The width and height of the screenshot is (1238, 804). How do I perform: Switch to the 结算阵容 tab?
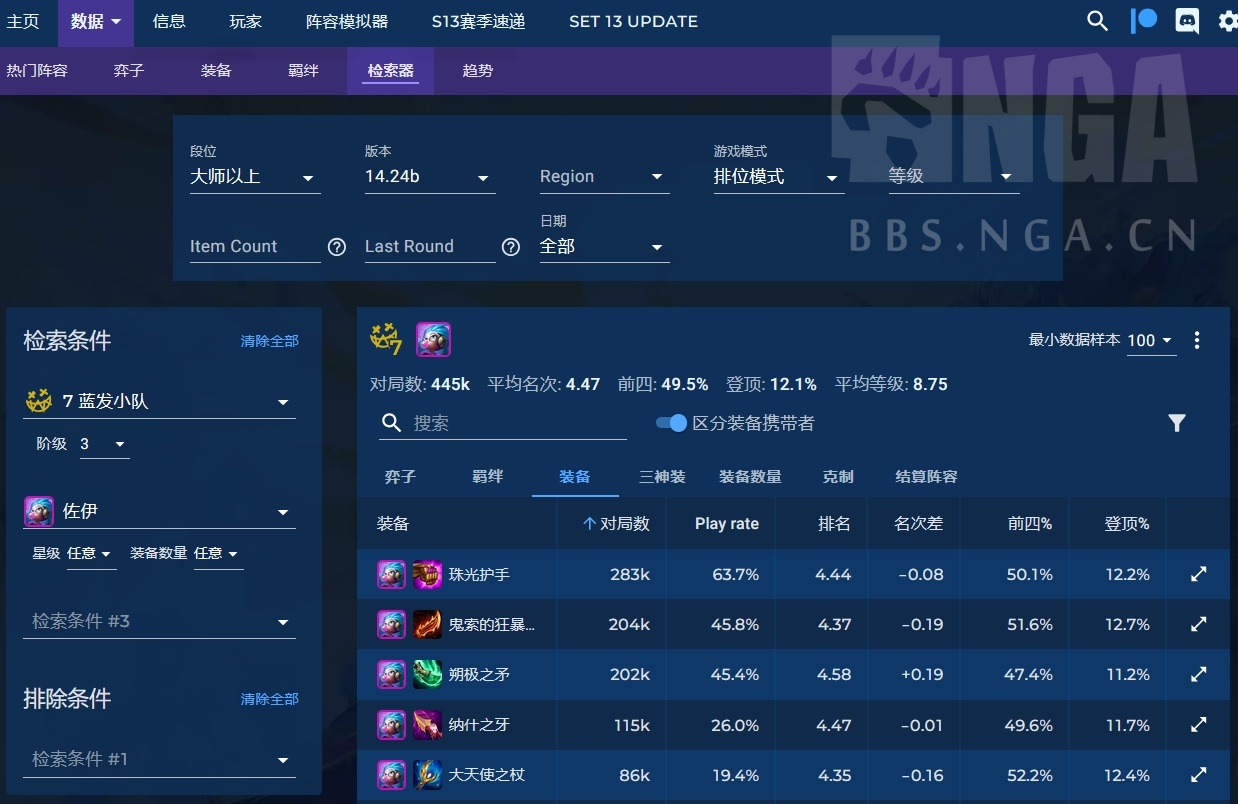click(x=926, y=477)
